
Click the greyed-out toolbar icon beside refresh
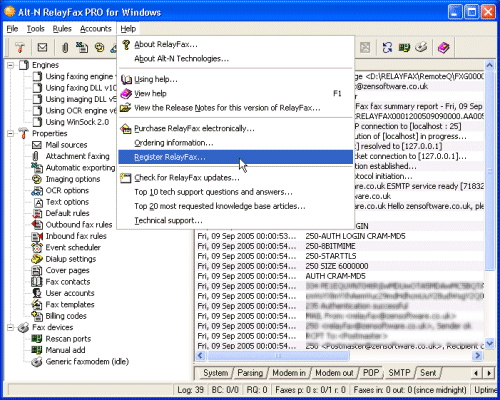pyautogui.click(x=365, y=48)
